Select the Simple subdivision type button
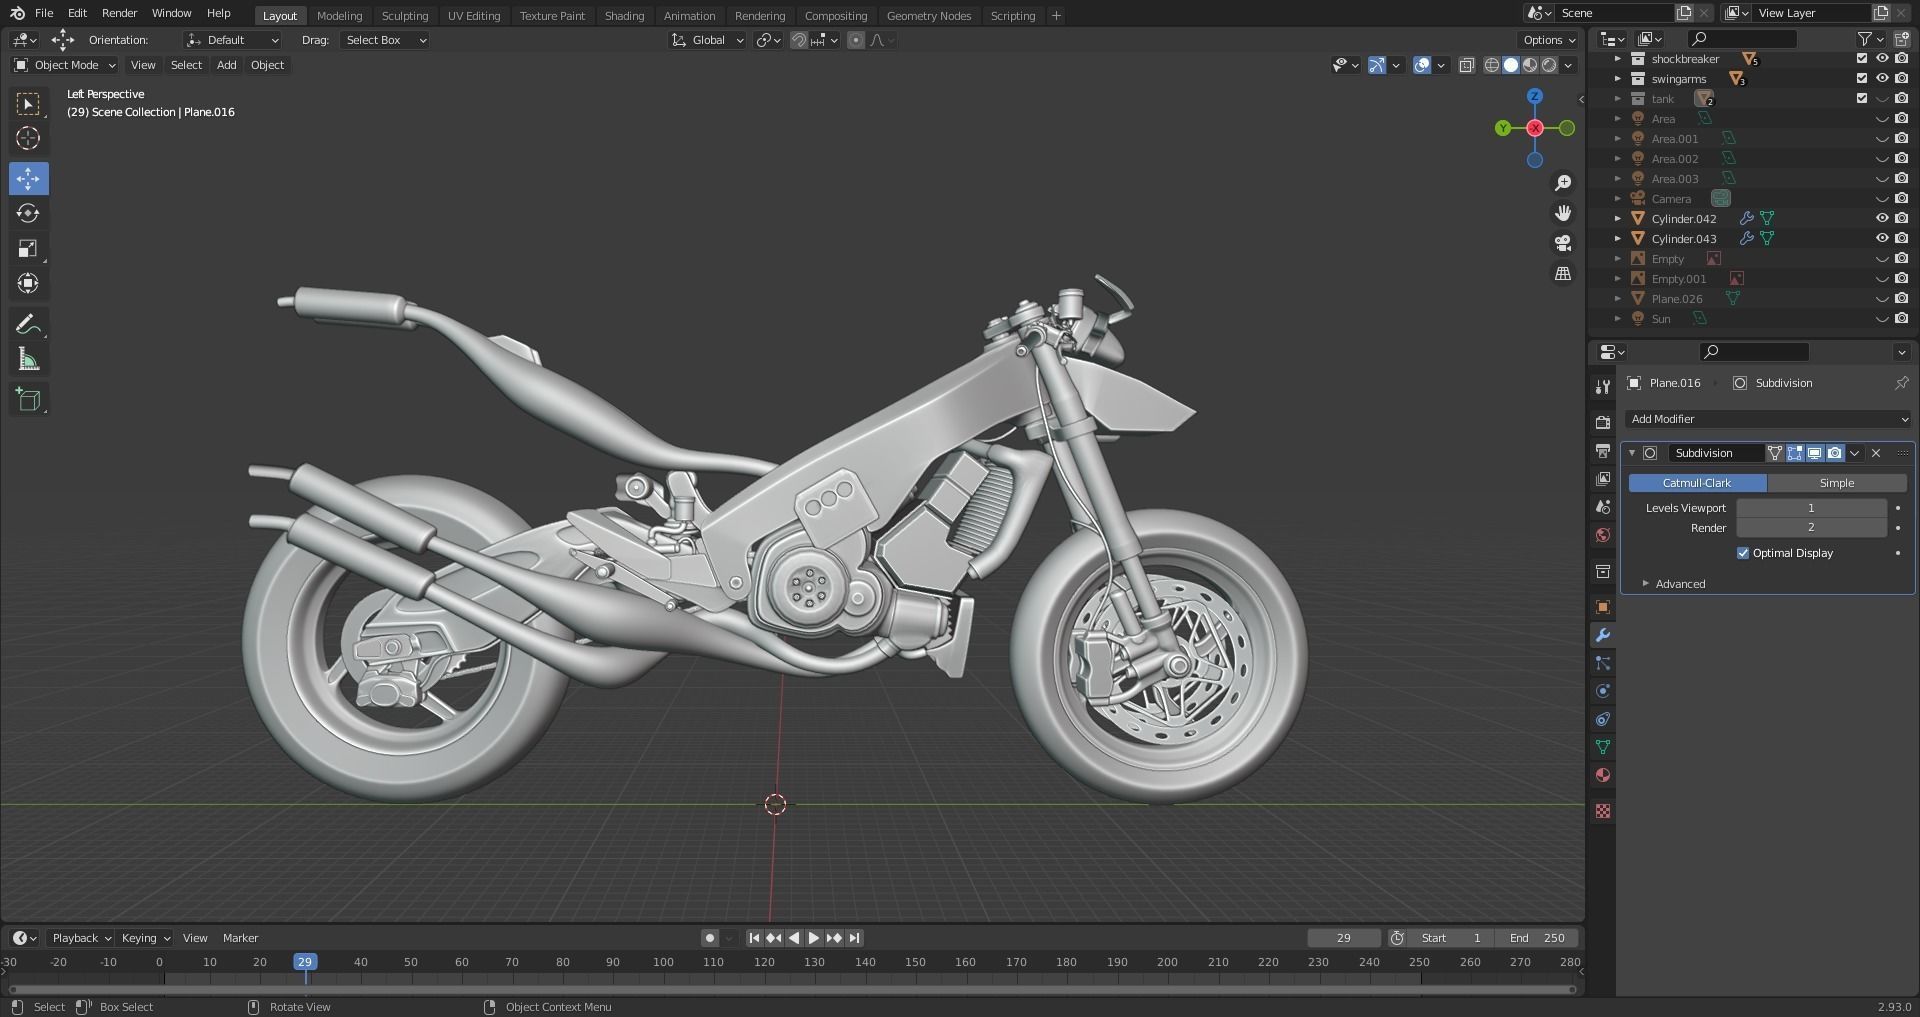The width and height of the screenshot is (1920, 1017). tap(1837, 483)
